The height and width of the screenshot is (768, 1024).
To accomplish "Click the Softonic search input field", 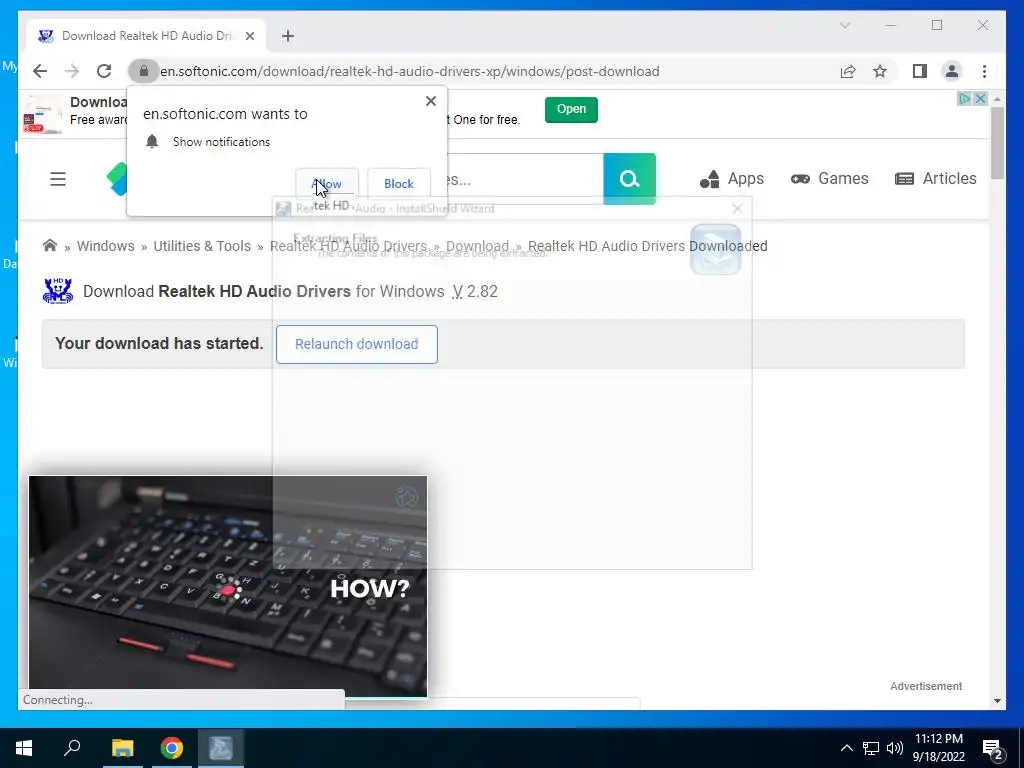I will tap(525, 179).
